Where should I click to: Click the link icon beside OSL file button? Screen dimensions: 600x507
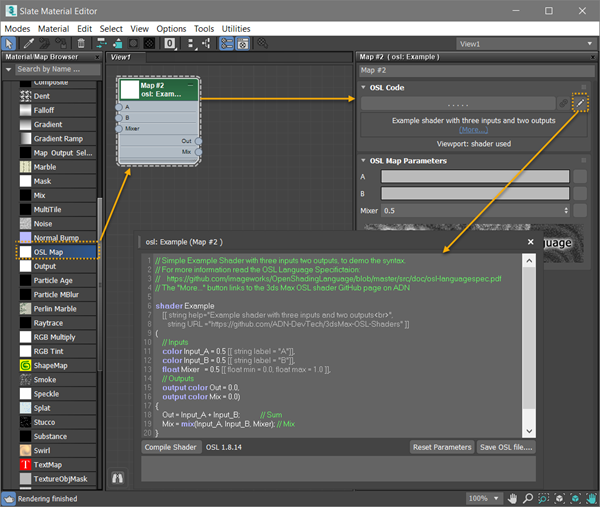(x=565, y=102)
